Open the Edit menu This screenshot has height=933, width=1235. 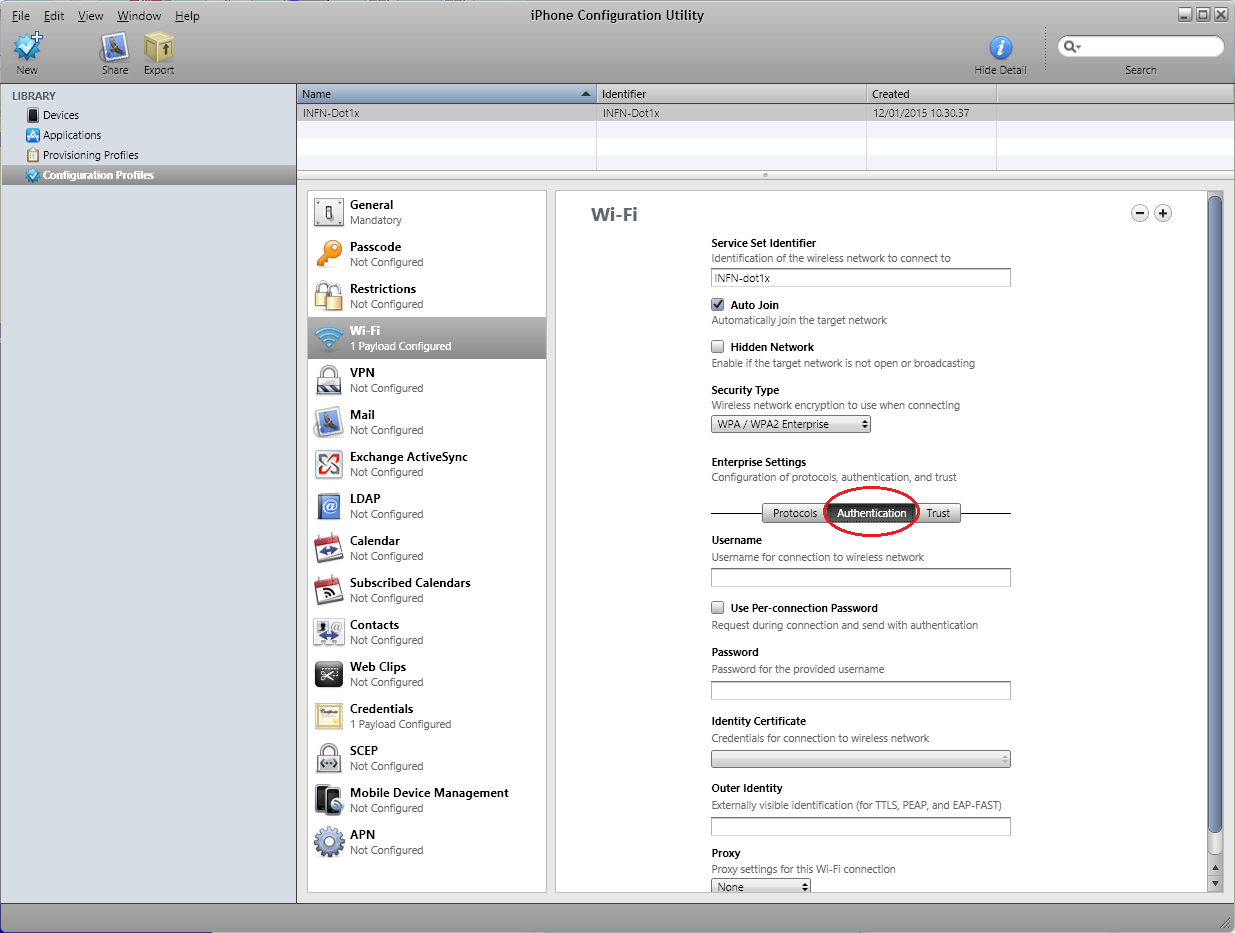click(54, 16)
